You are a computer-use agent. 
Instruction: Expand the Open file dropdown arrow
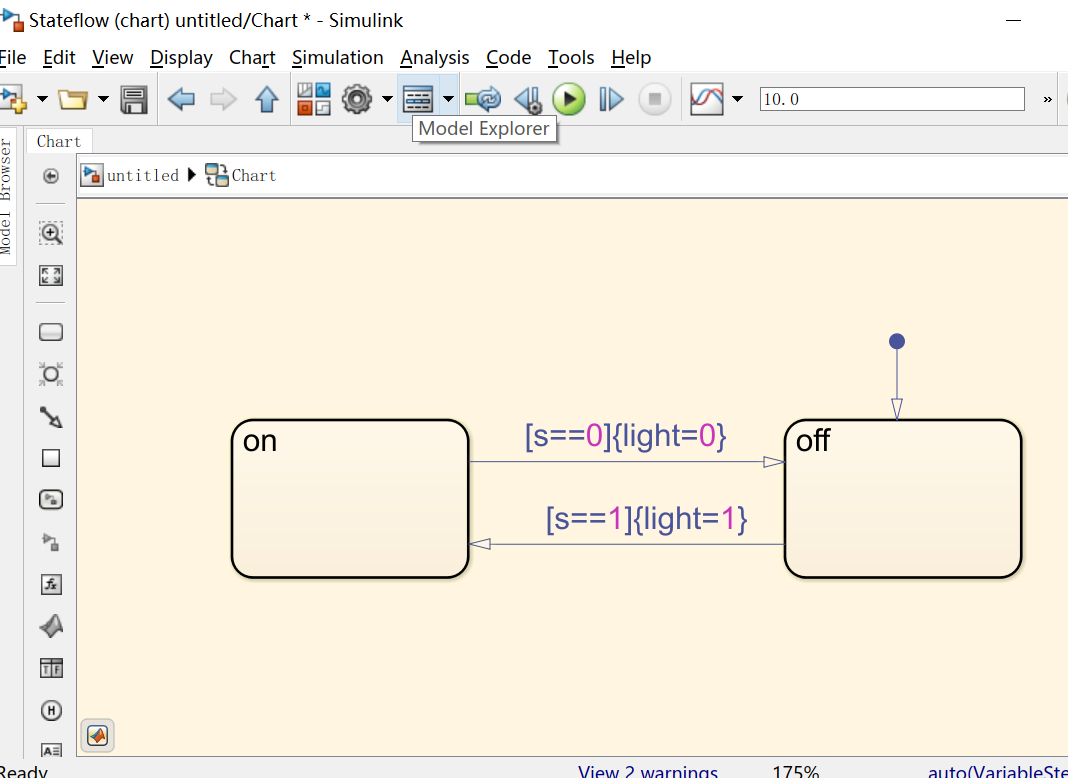tap(104, 98)
